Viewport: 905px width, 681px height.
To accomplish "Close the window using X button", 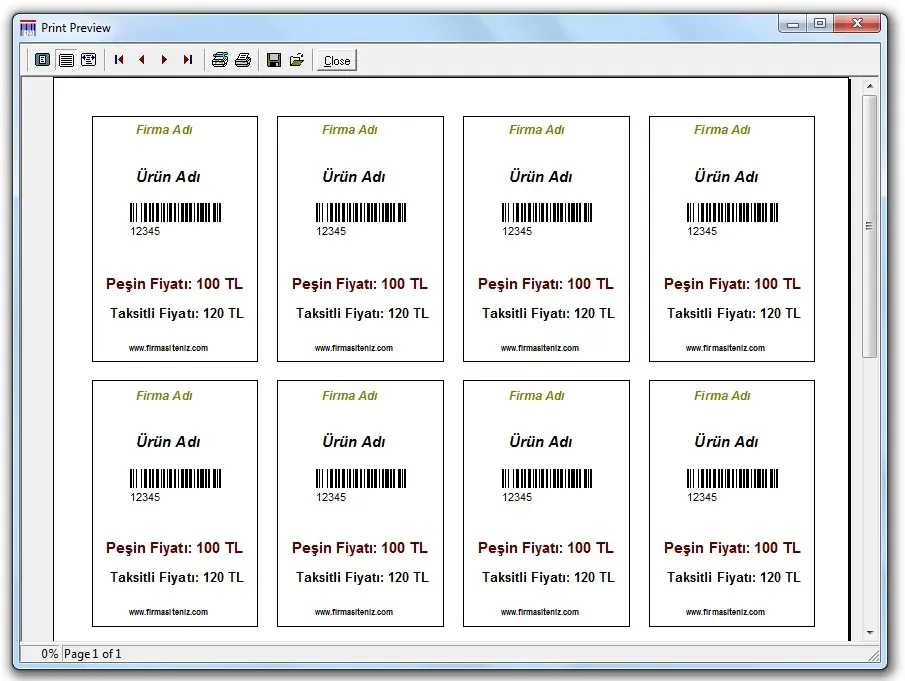I will (857, 24).
